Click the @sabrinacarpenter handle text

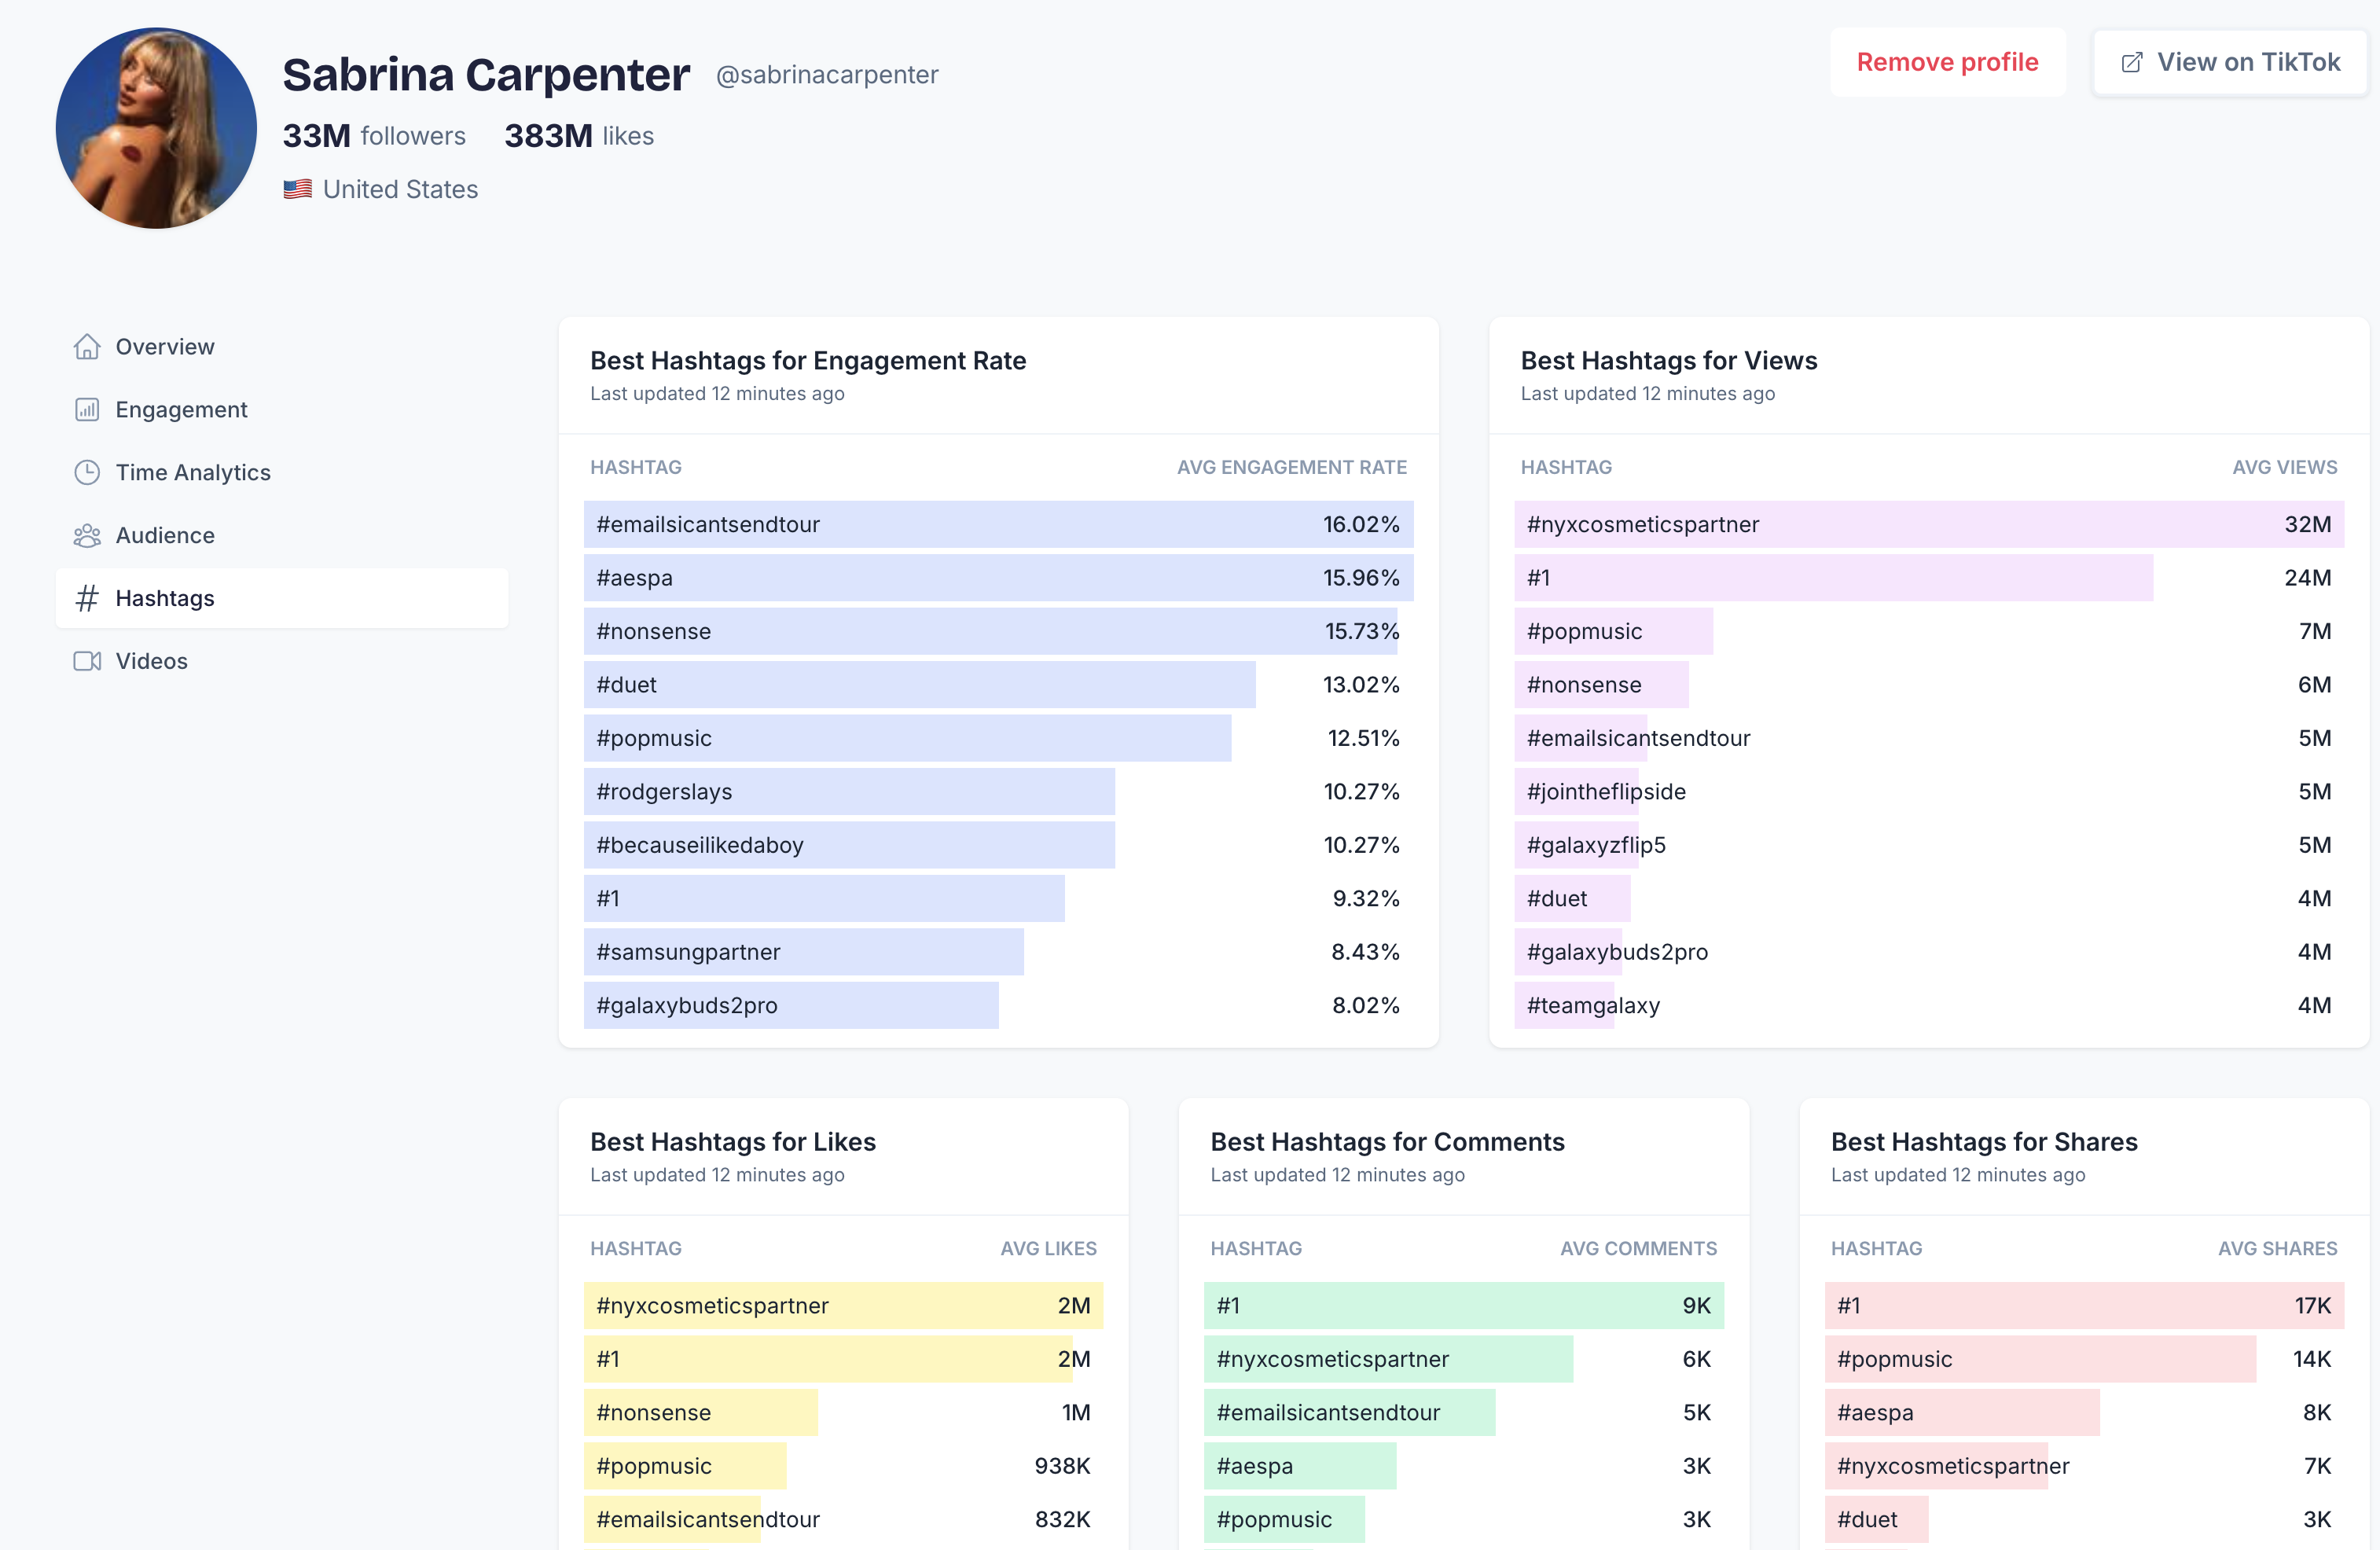click(827, 75)
